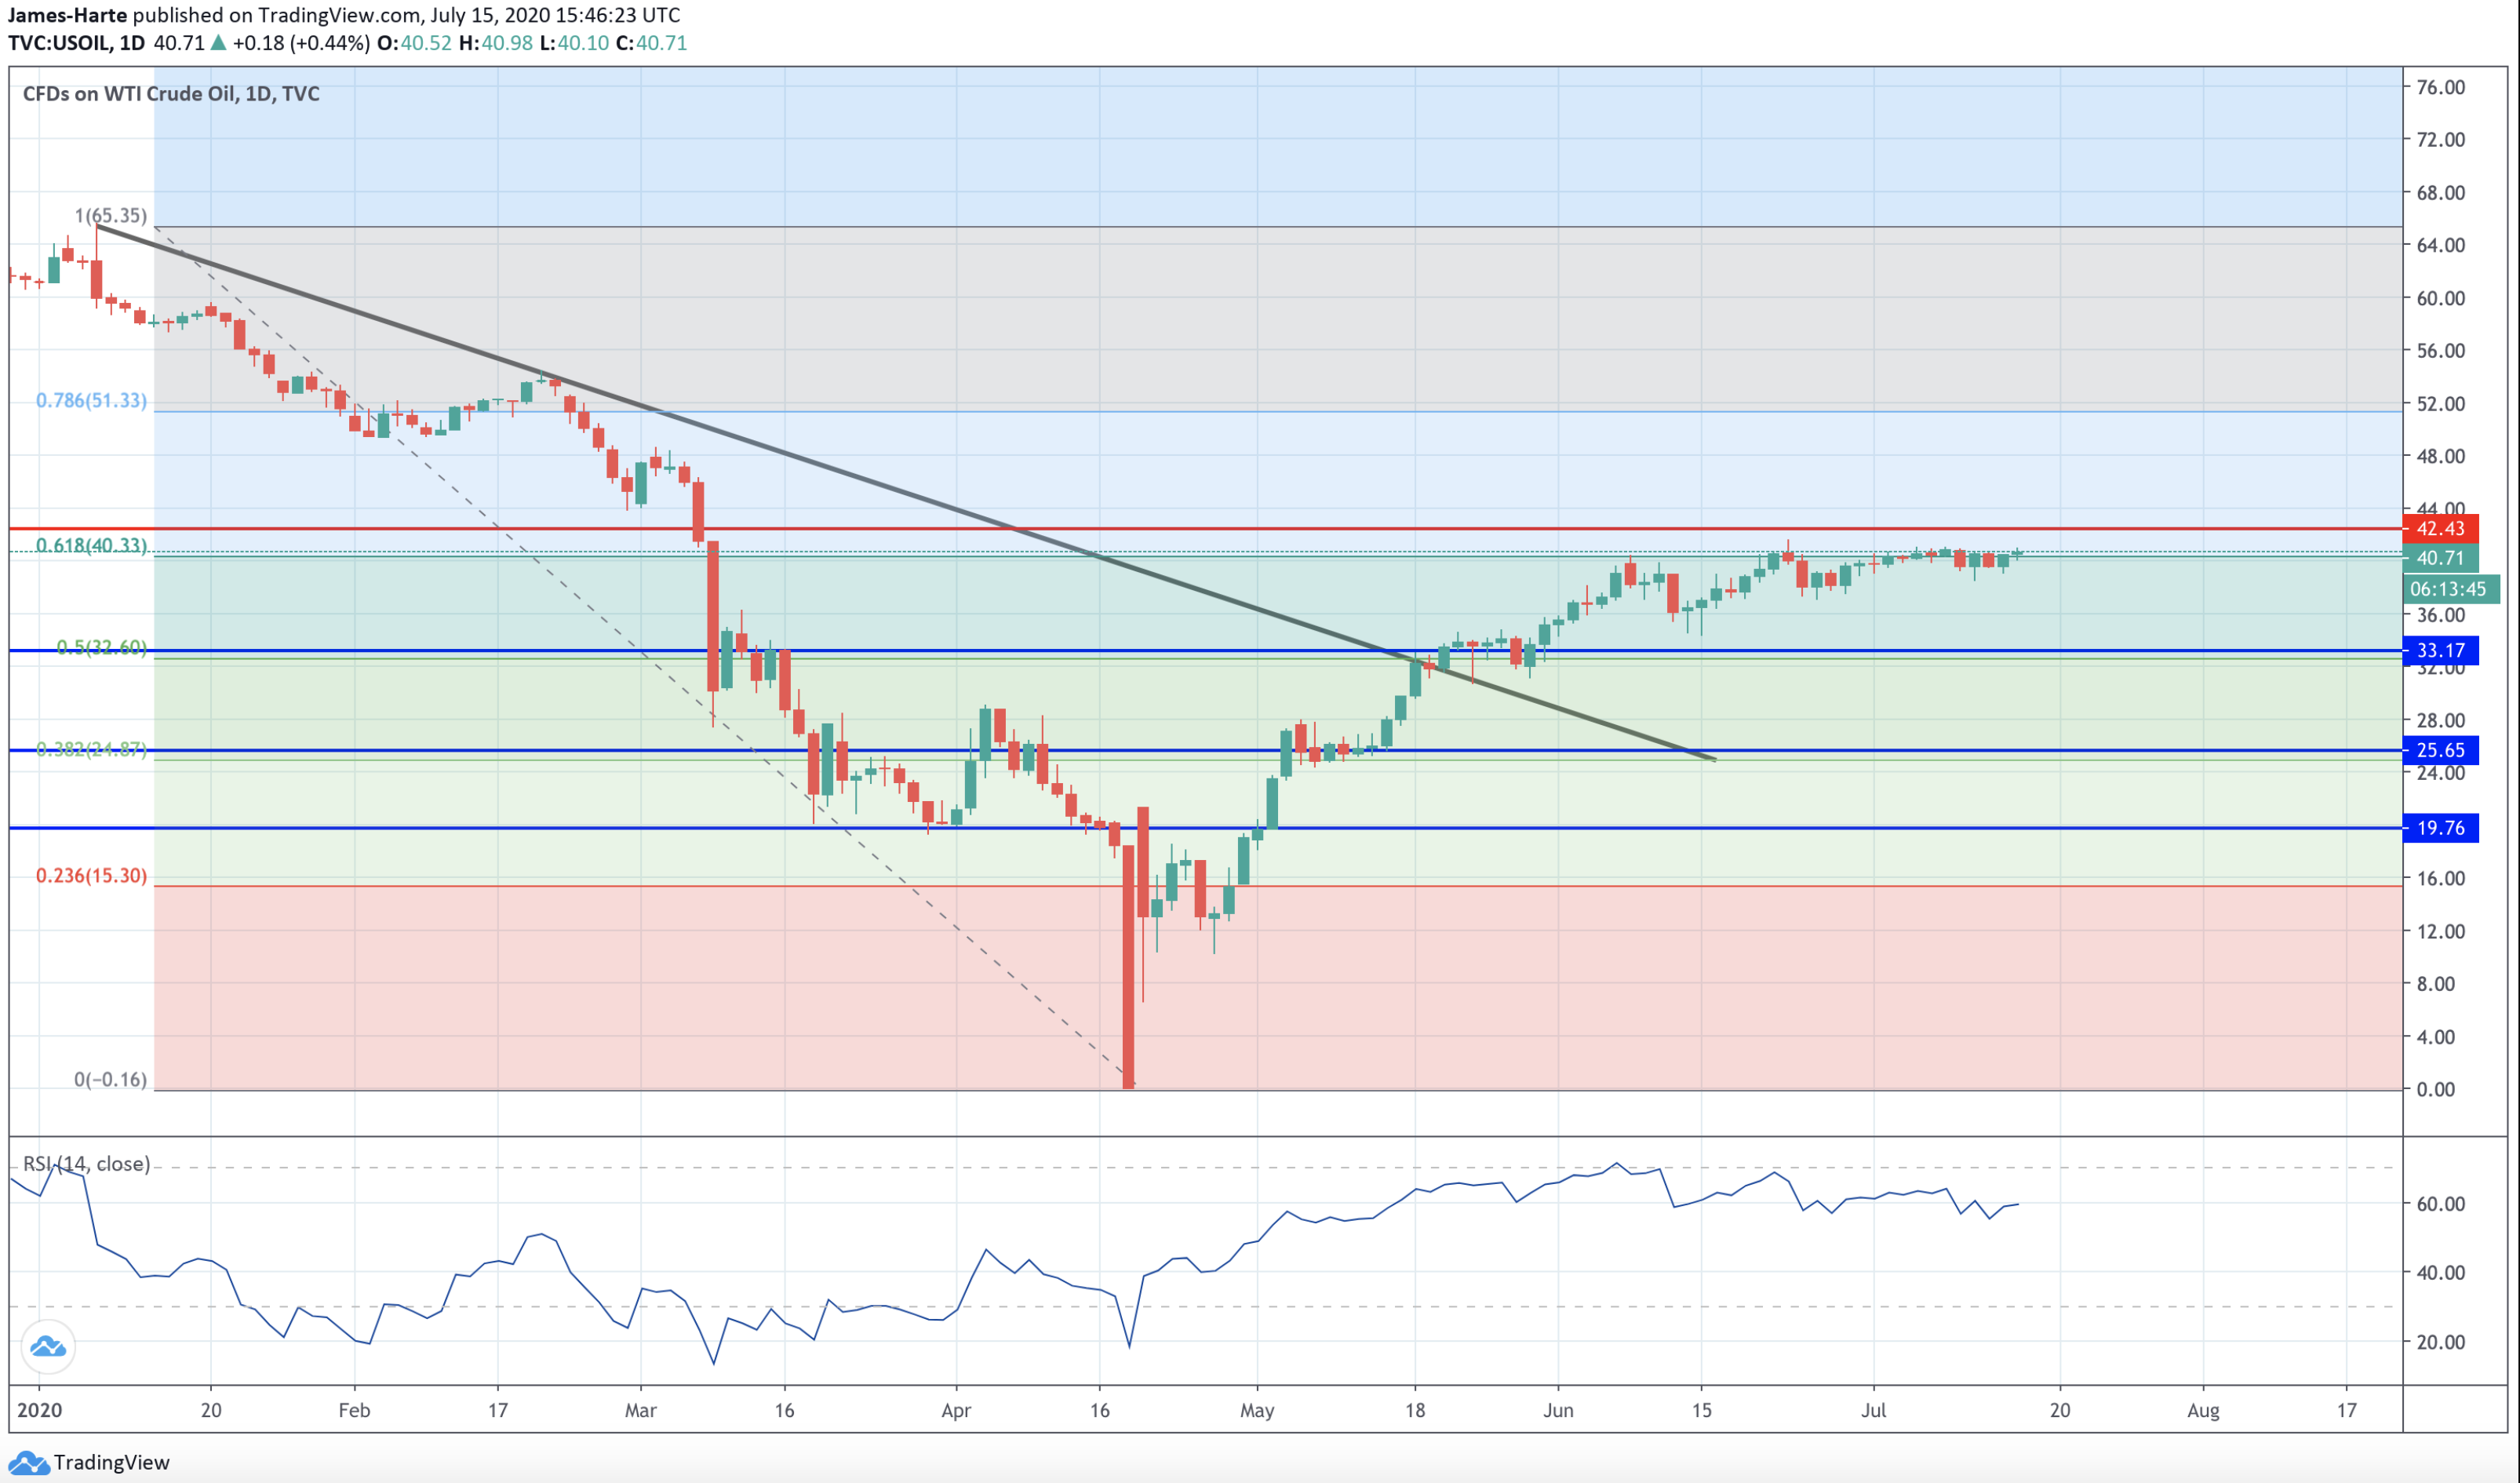Click the 0.236(15.30) Fibonacci level label
Image resolution: width=2520 pixels, height=1483 pixels.
pos(91,875)
